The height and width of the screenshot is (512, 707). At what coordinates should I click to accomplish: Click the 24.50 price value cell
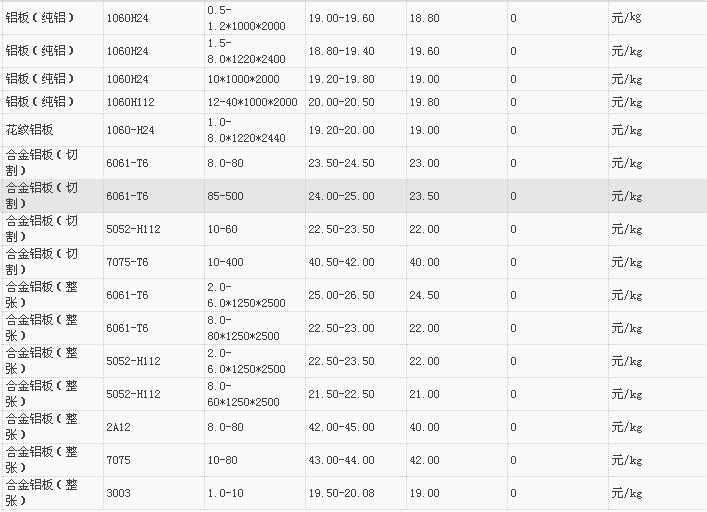pyautogui.click(x=424, y=295)
